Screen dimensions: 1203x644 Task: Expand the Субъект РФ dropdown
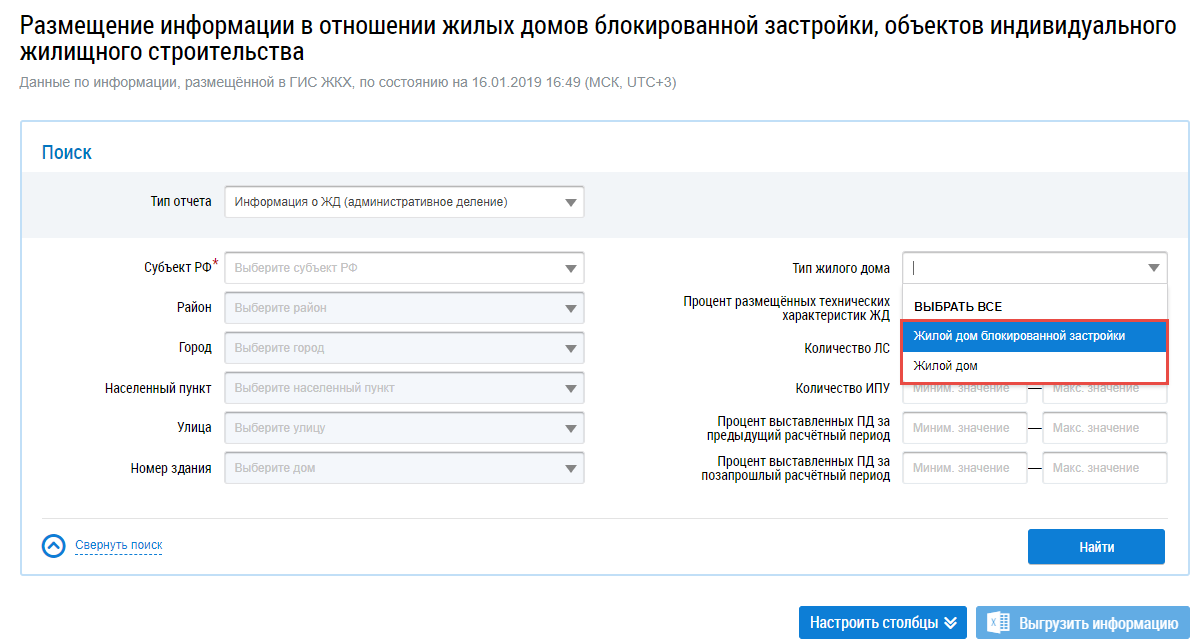click(x=404, y=268)
